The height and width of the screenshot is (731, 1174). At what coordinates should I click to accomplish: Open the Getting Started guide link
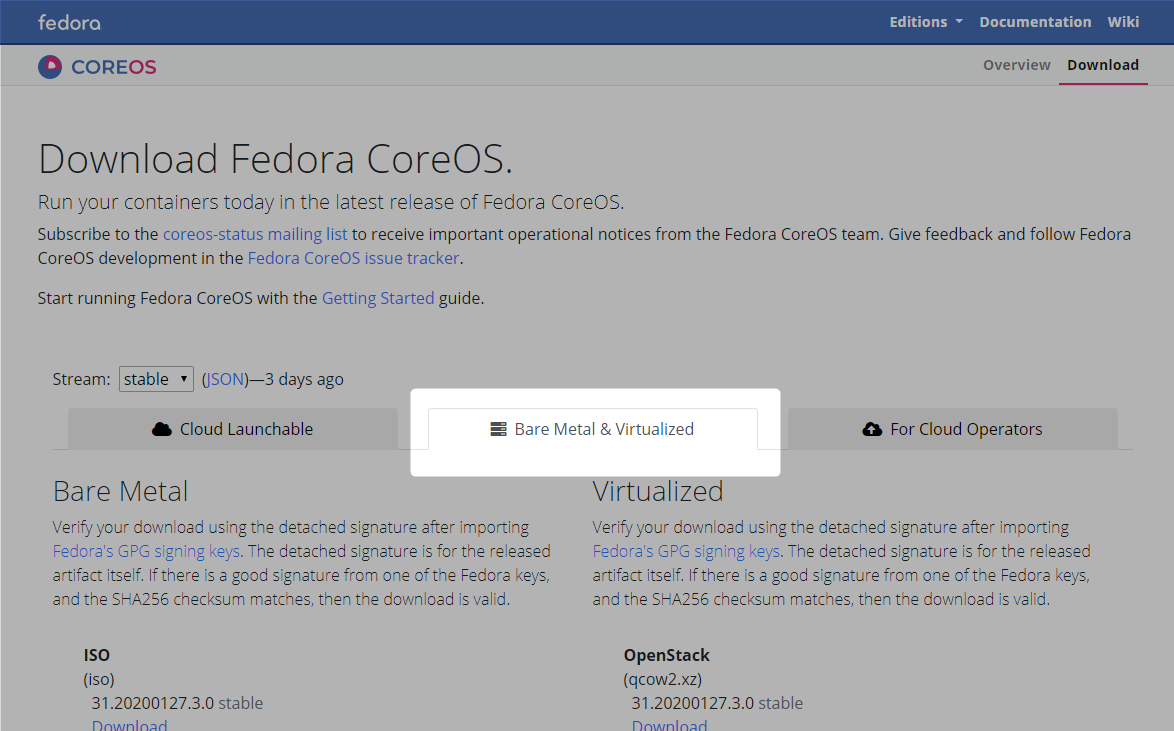click(378, 298)
